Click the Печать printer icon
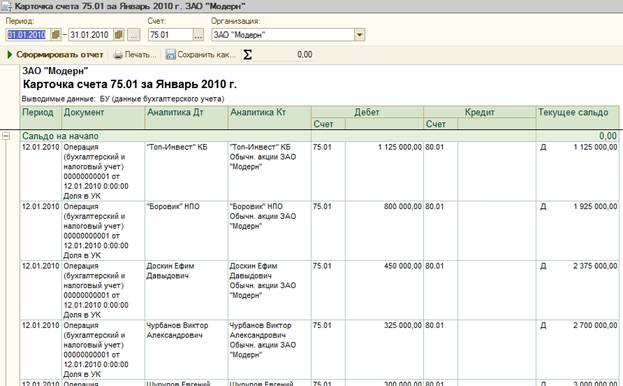 [x=118, y=55]
